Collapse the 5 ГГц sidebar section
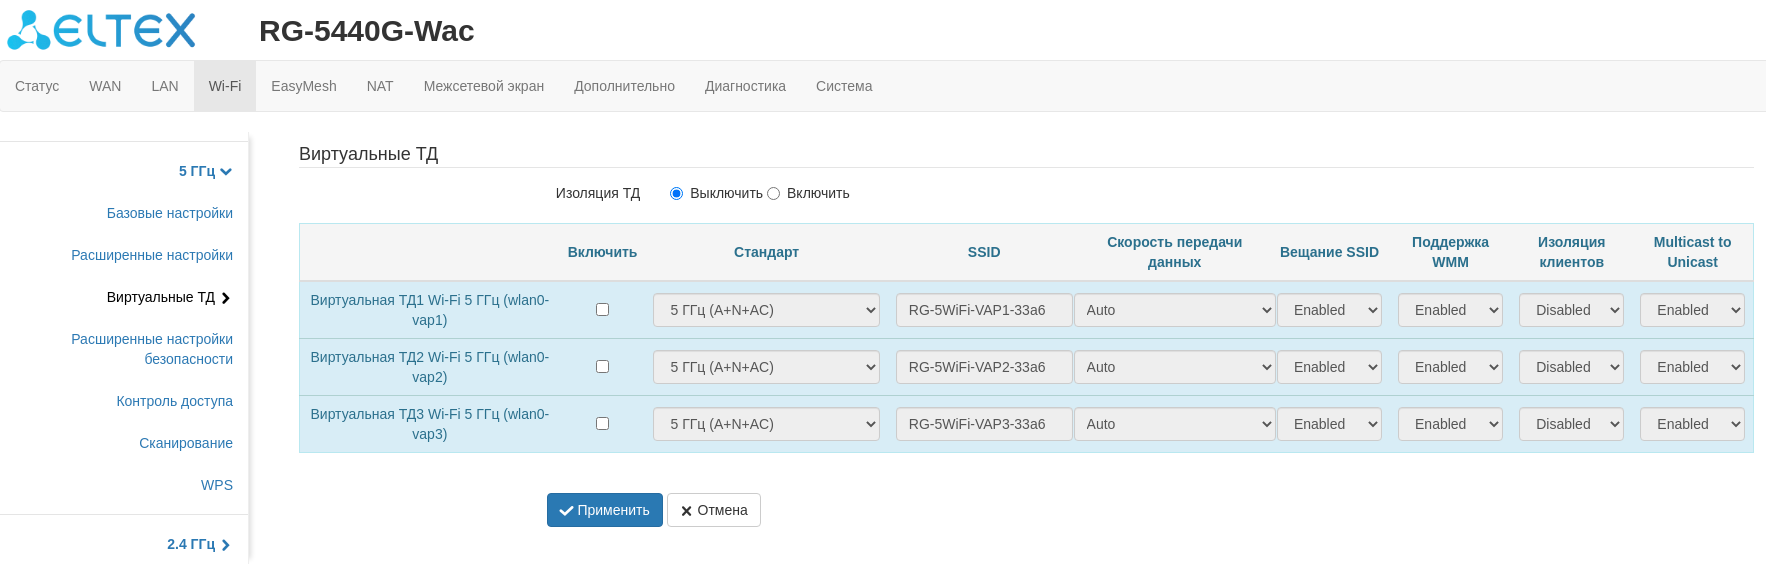The width and height of the screenshot is (1766, 571). pos(205,171)
